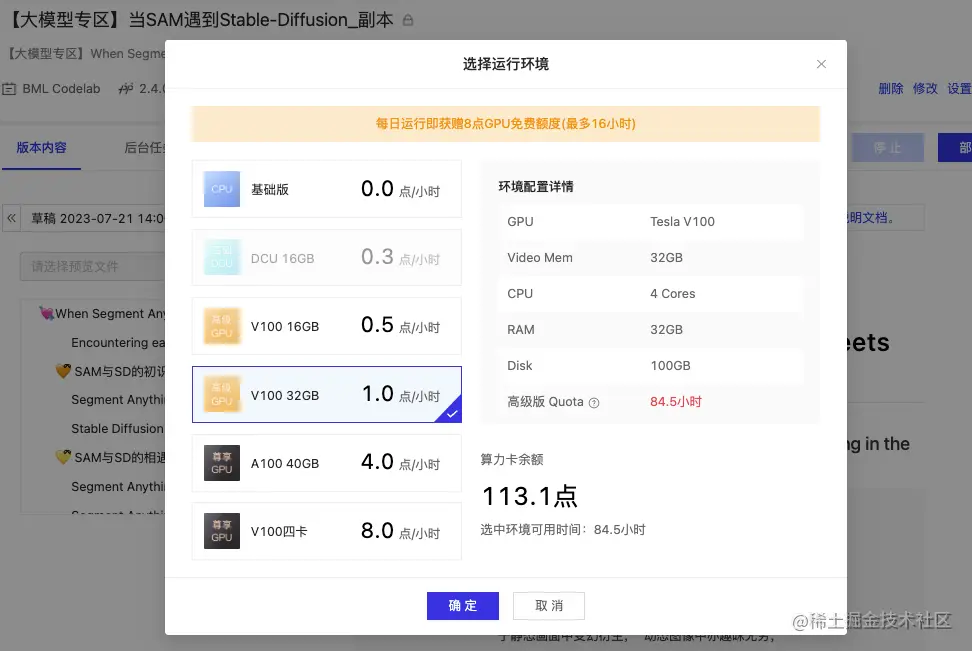
Task: Select the A100 40GB environment option
Action: tap(326, 463)
